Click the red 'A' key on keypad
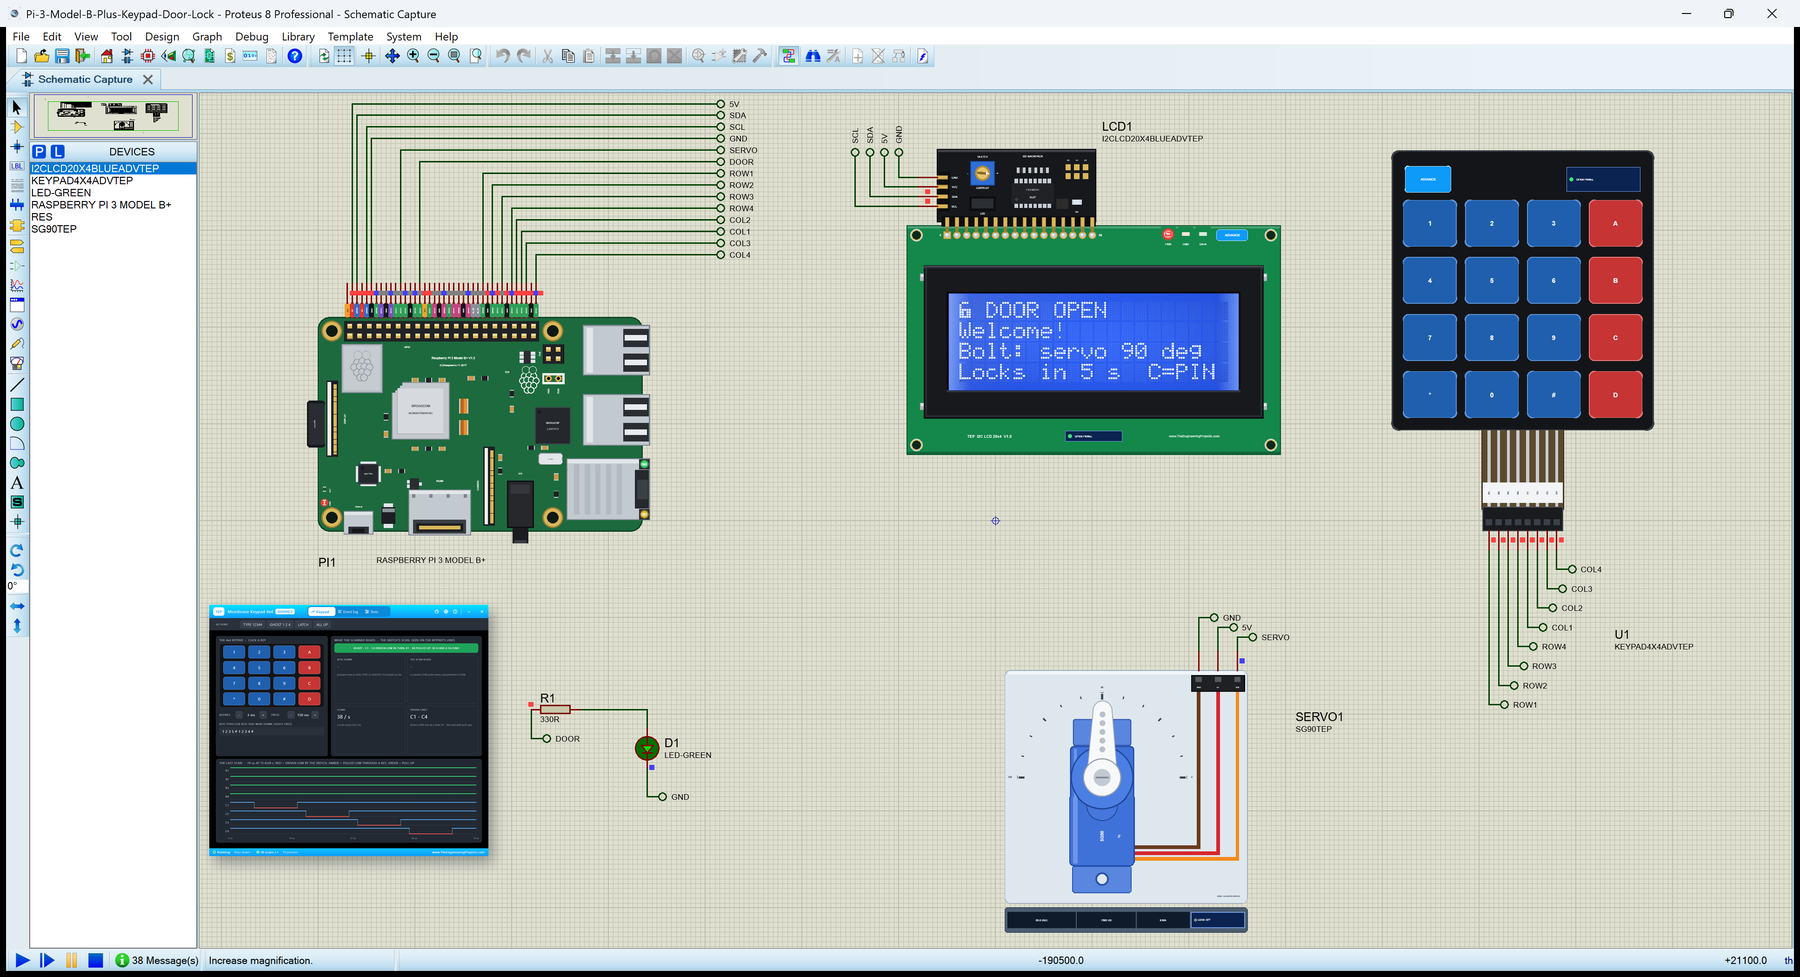The image size is (1800, 977). [x=1615, y=223]
